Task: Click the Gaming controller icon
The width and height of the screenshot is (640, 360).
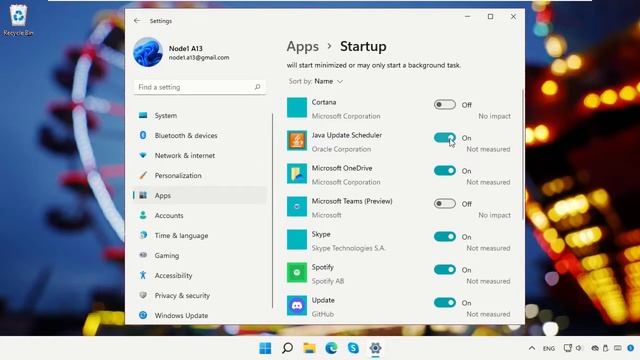Action: pyautogui.click(x=143, y=255)
